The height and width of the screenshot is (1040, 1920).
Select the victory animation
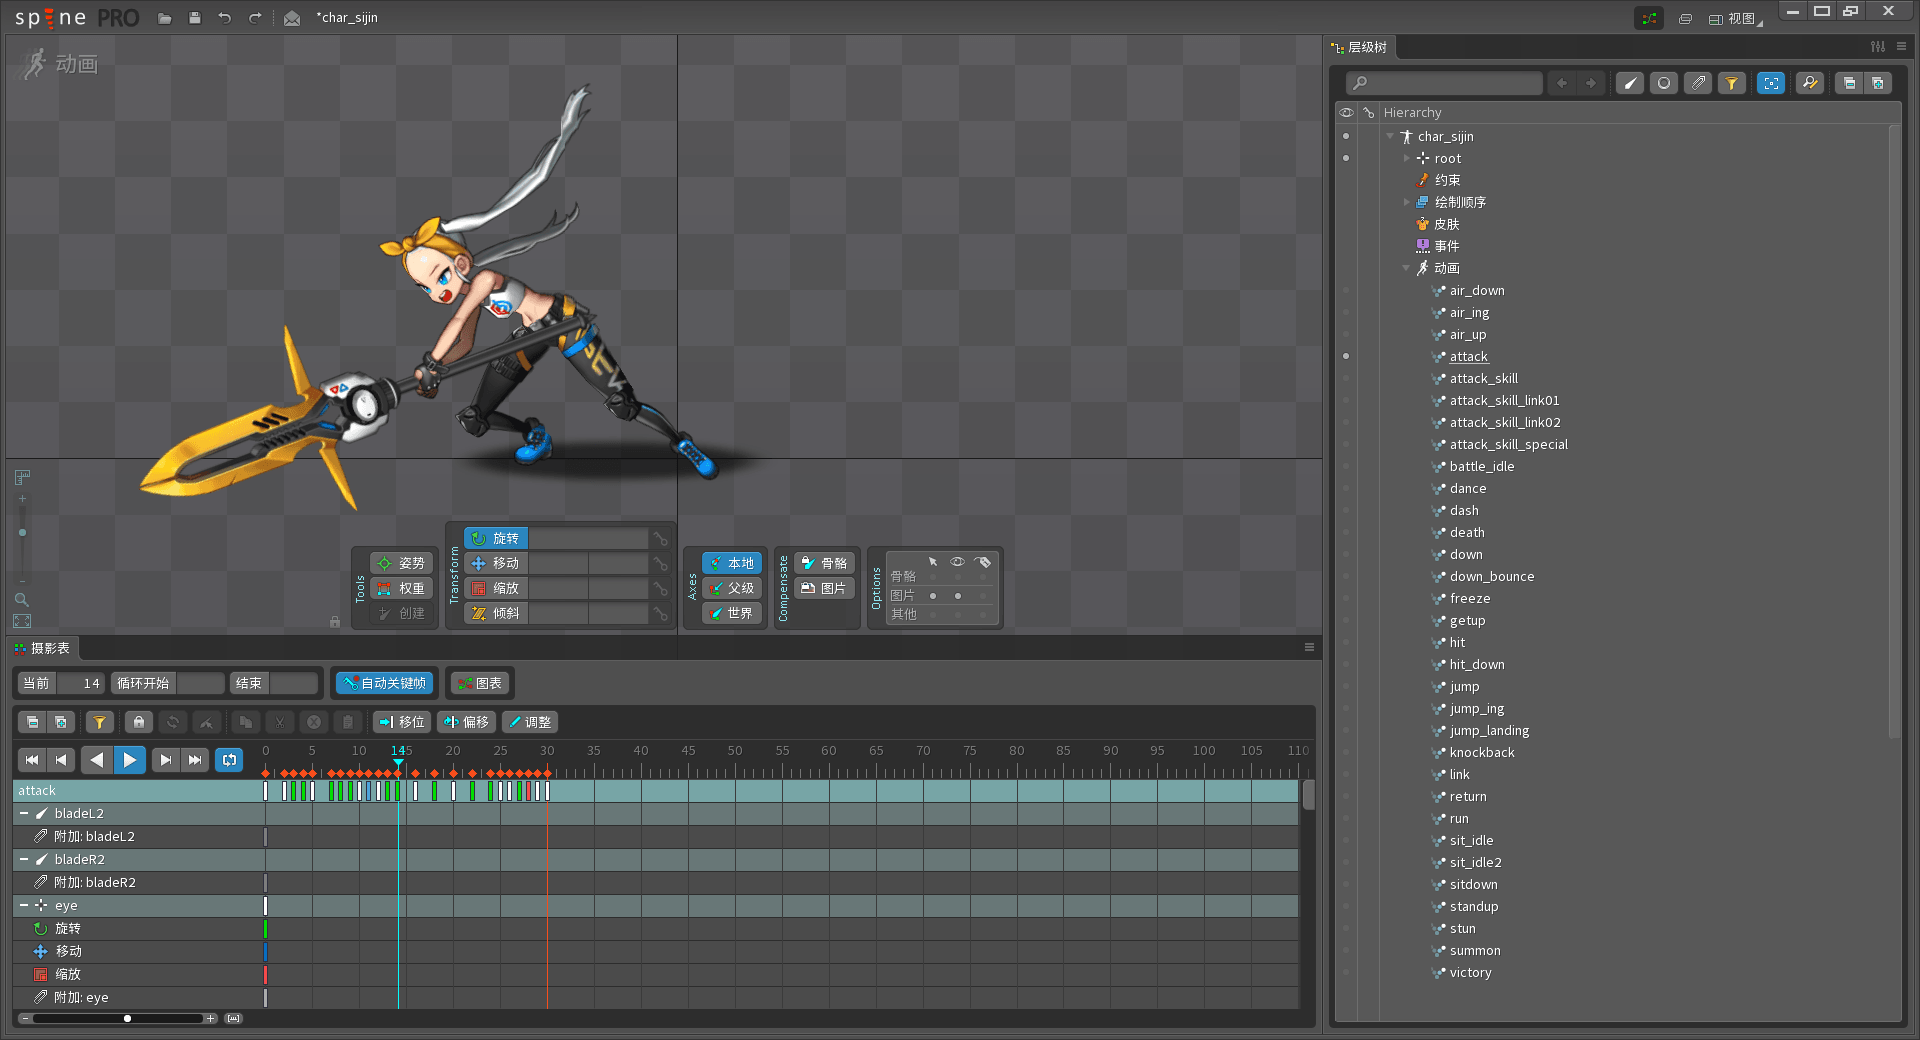tap(1470, 972)
